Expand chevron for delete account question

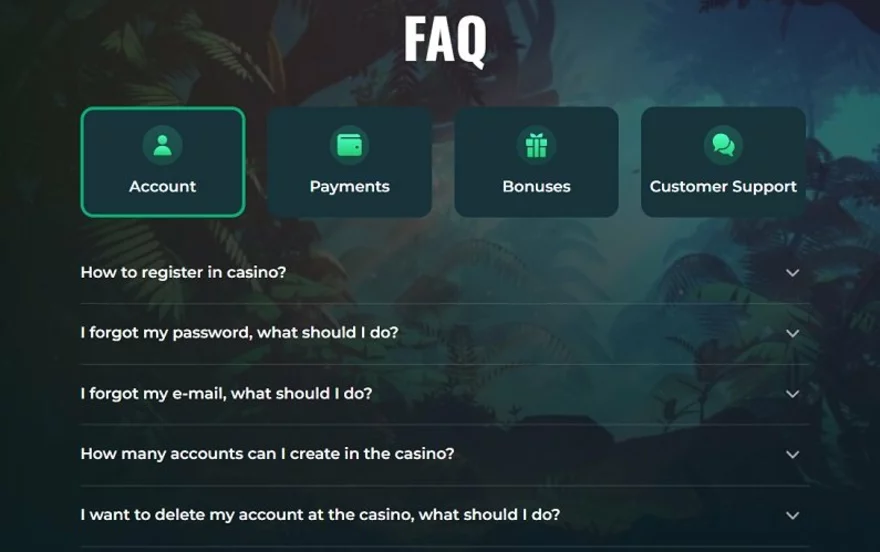(x=792, y=516)
